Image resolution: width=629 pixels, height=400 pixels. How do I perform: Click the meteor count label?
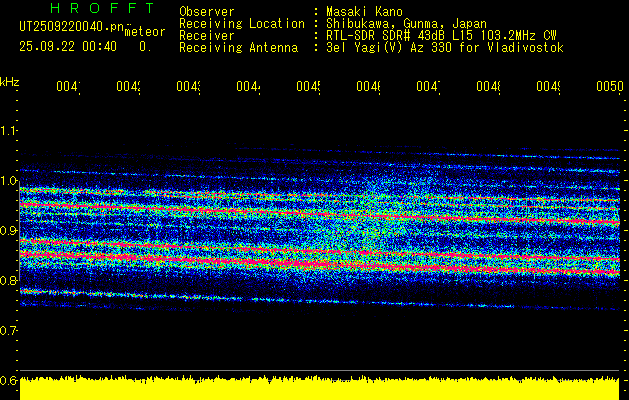pos(144,32)
